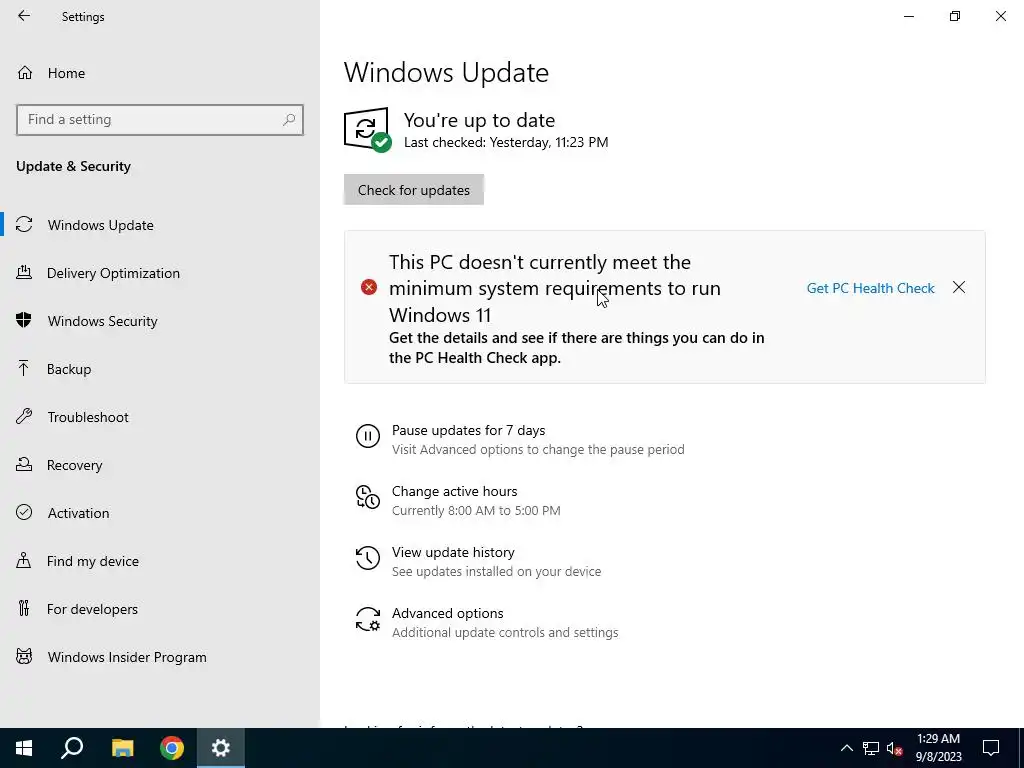This screenshot has width=1024, height=768.
Task: Click 'Last checked: Yesterday, 11:23 PM' text
Action: (x=506, y=142)
